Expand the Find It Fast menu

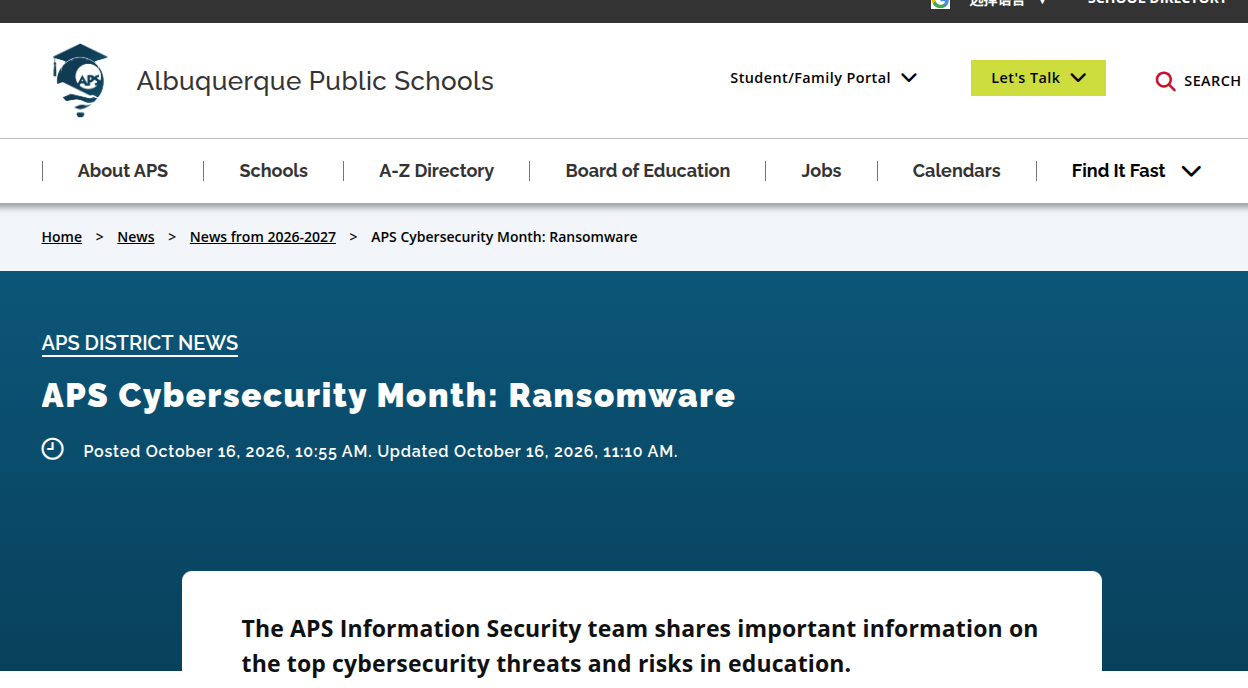pos(1136,171)
